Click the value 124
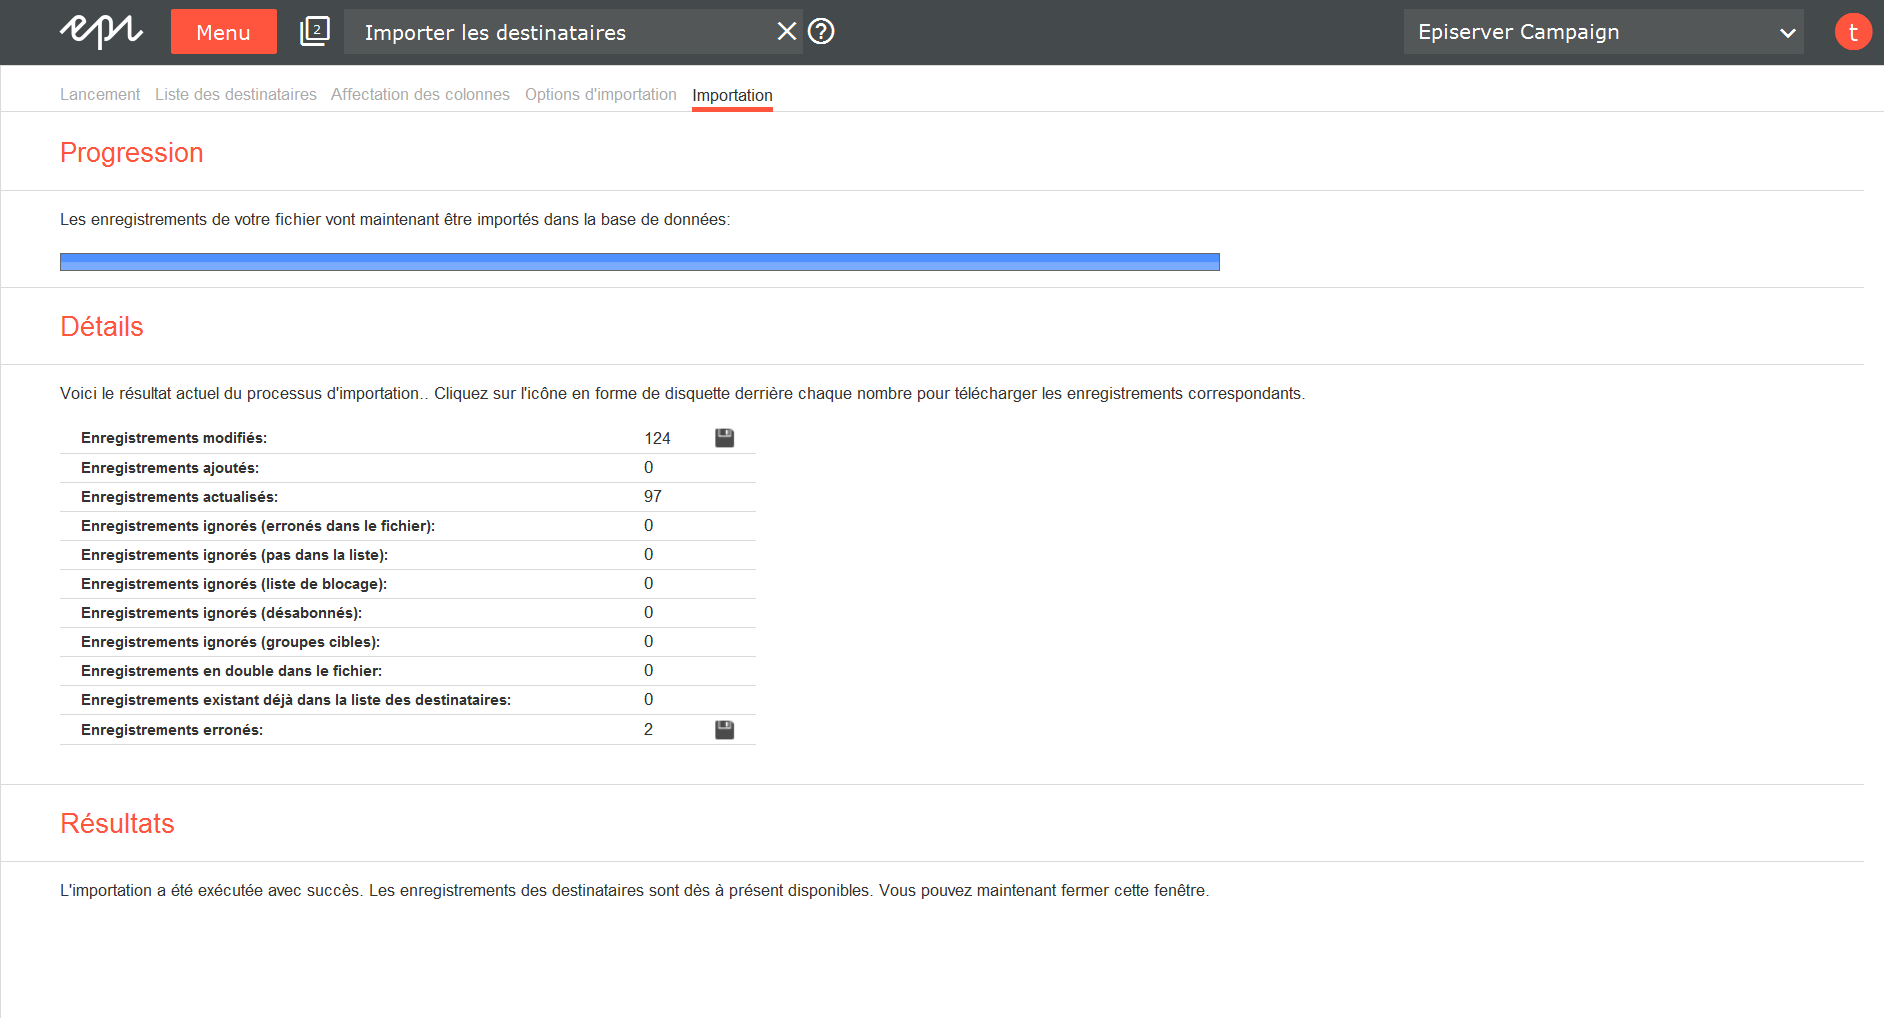The image size is (1884, 1018). coord(657,438)
